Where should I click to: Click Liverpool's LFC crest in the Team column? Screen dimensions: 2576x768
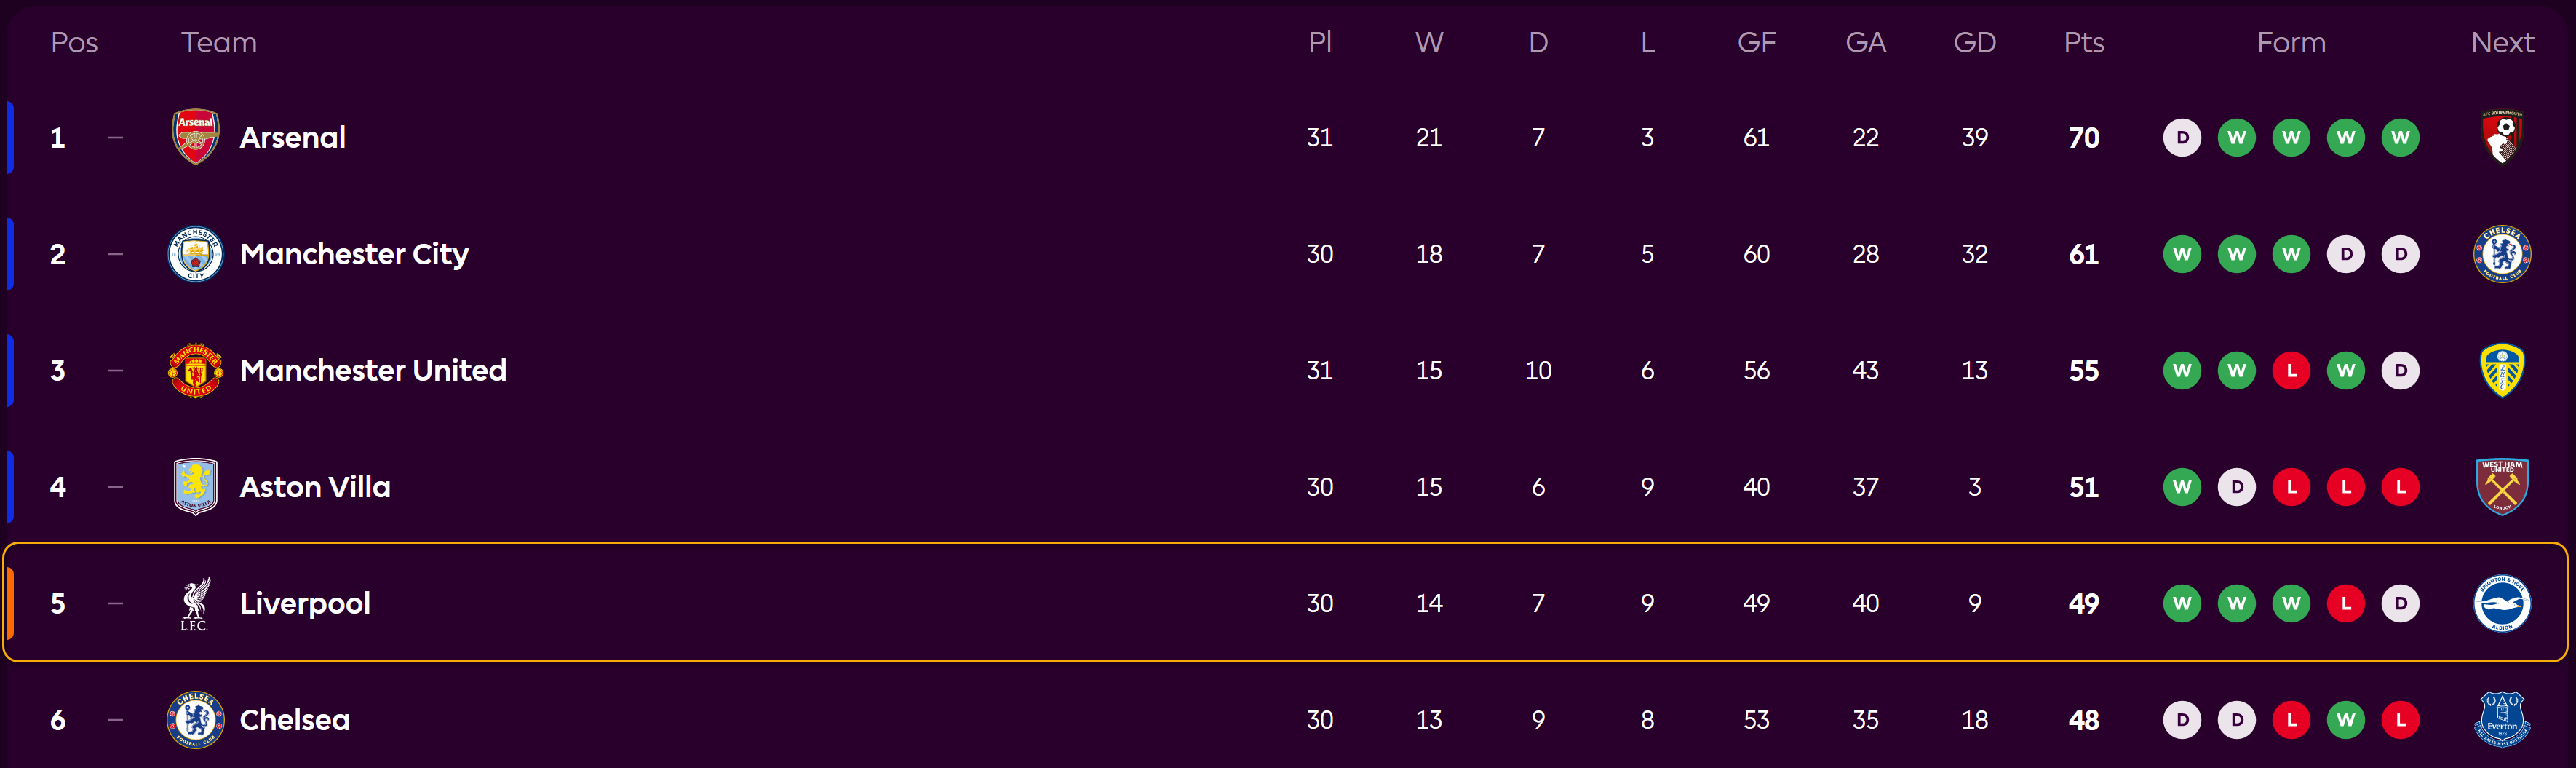(x=195, y=604)
